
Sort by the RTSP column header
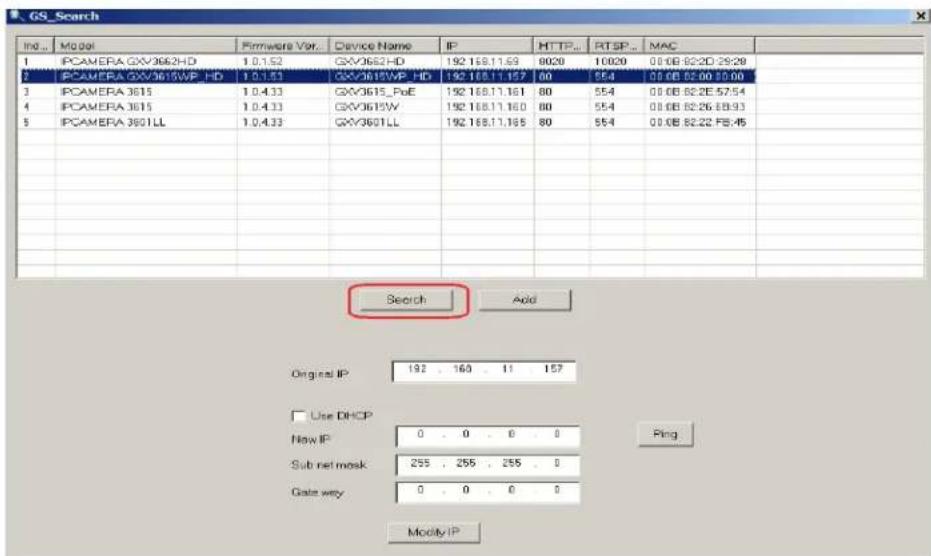tap(616, 46)
